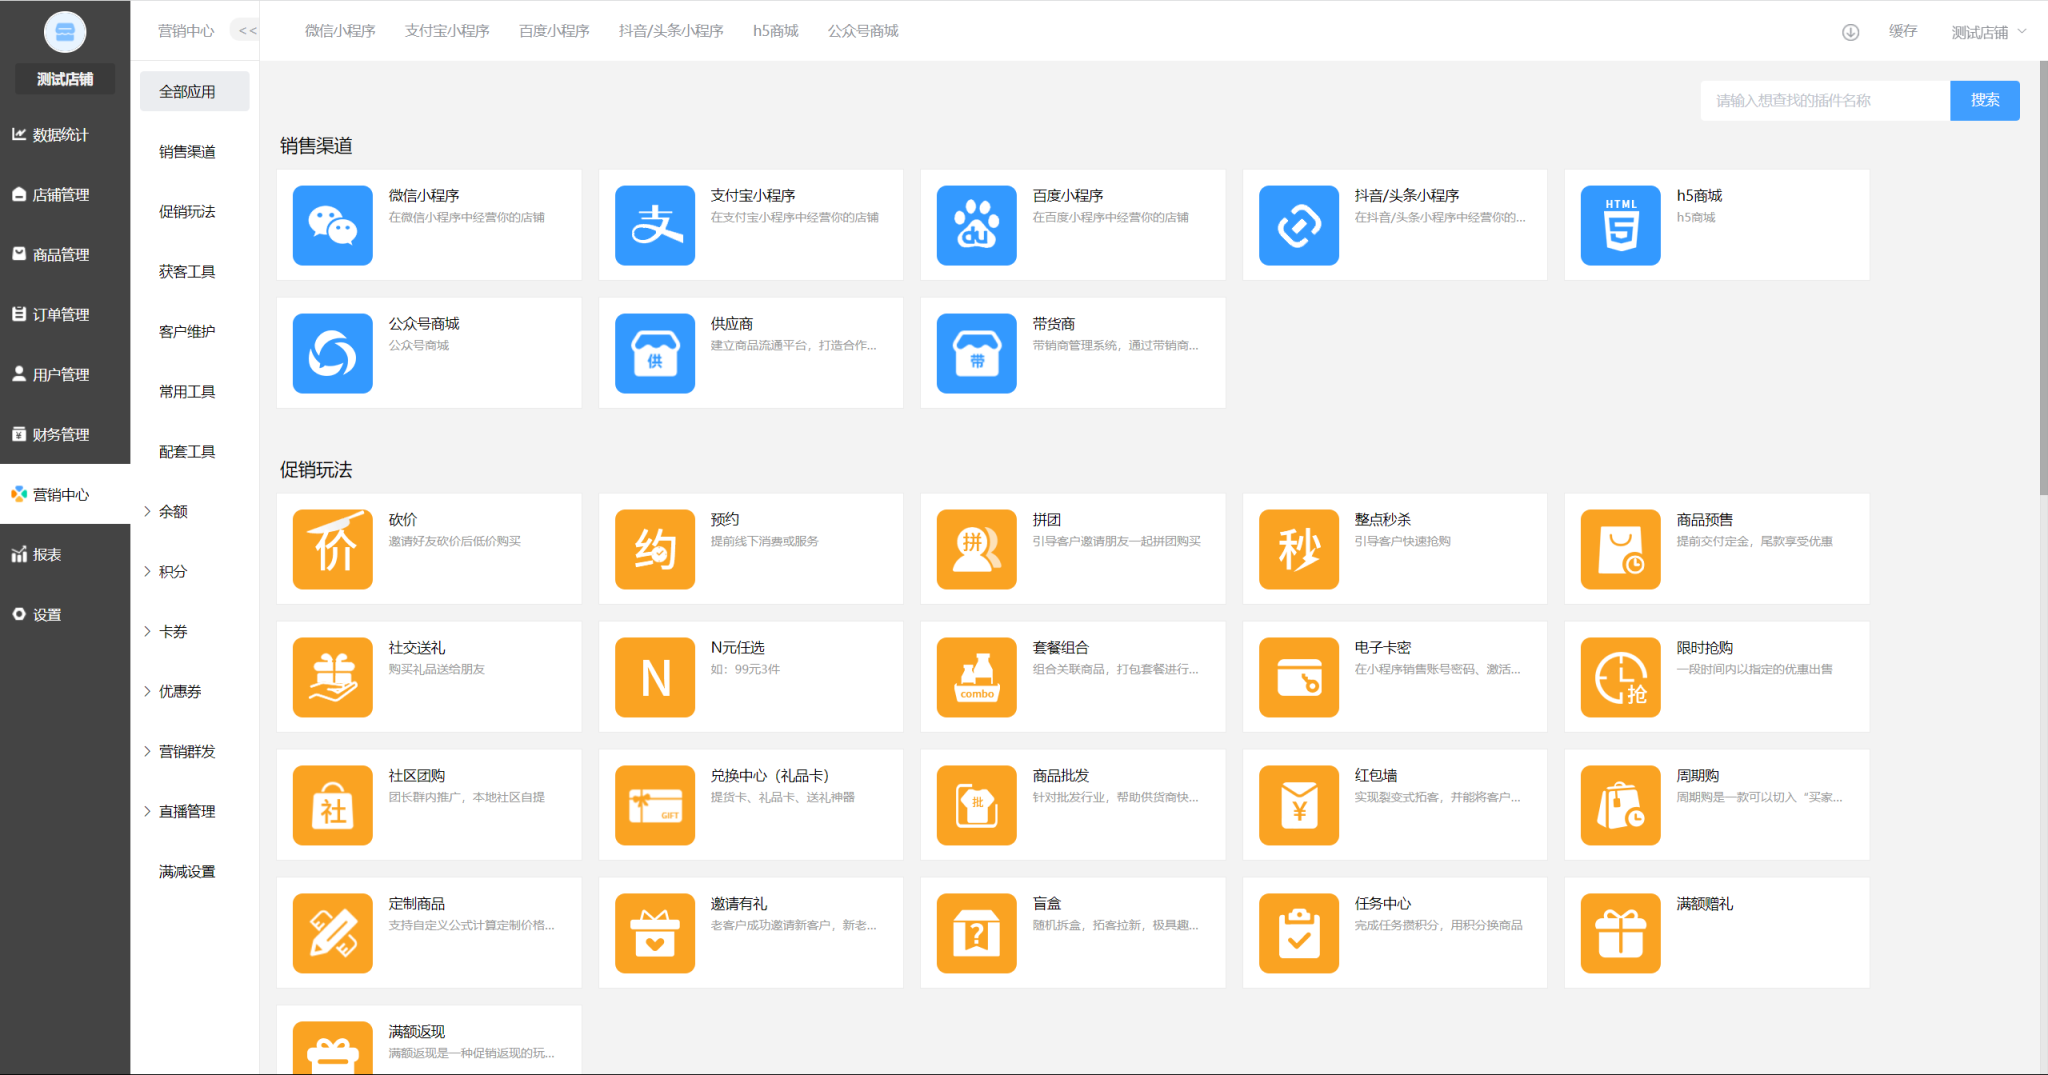Open the 红包墙 icon

[x=1298, y=805]
